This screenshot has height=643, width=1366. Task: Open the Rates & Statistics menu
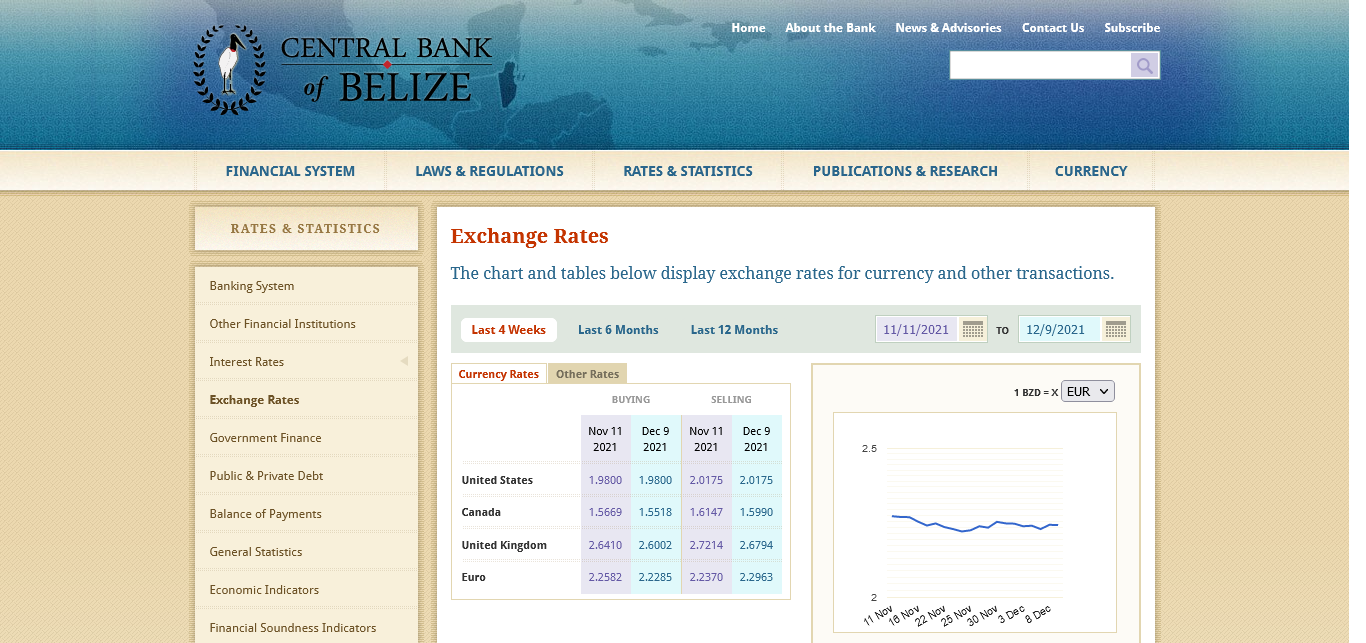(x=687, y=171)
